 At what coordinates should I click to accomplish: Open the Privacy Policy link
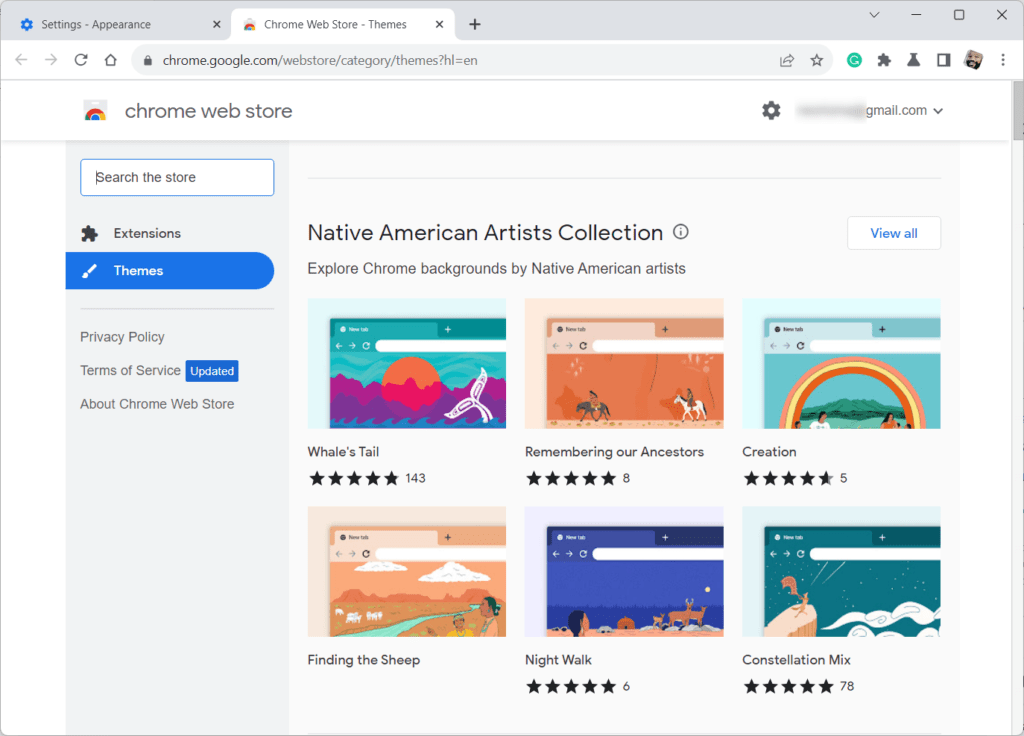coord(122,337)
